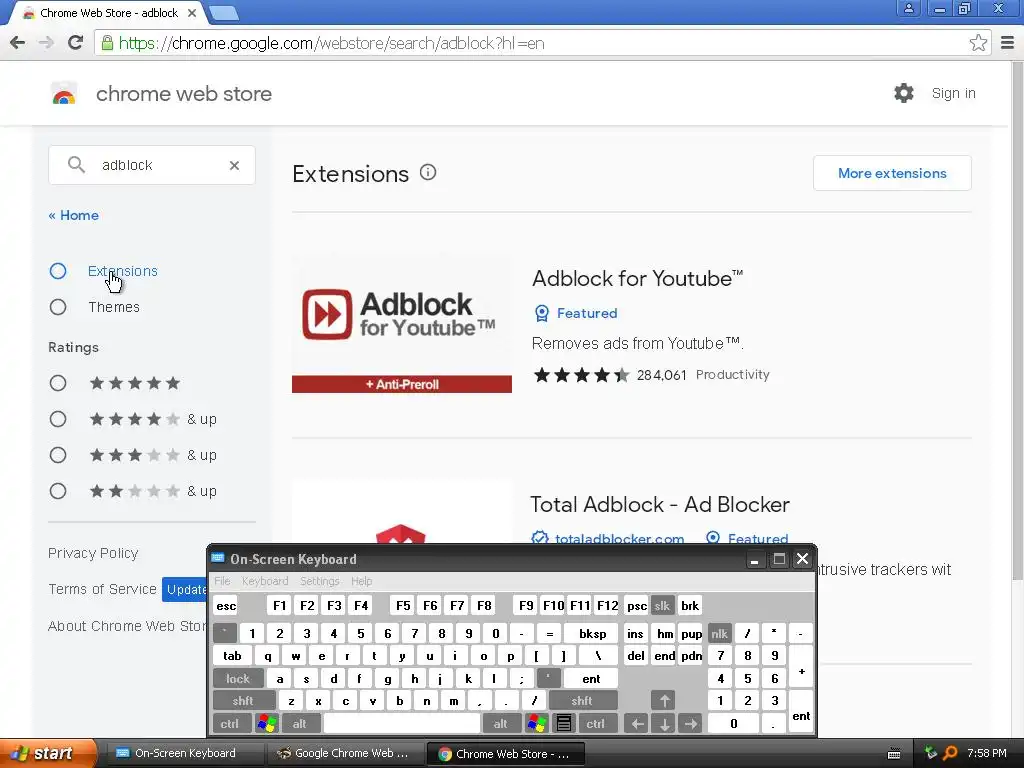The width and height of the screenshot is (1024, 768).
Task: Open the Adblock for Youtube thumbnail image
Action: pyautogui.click(x=402, y=324)
